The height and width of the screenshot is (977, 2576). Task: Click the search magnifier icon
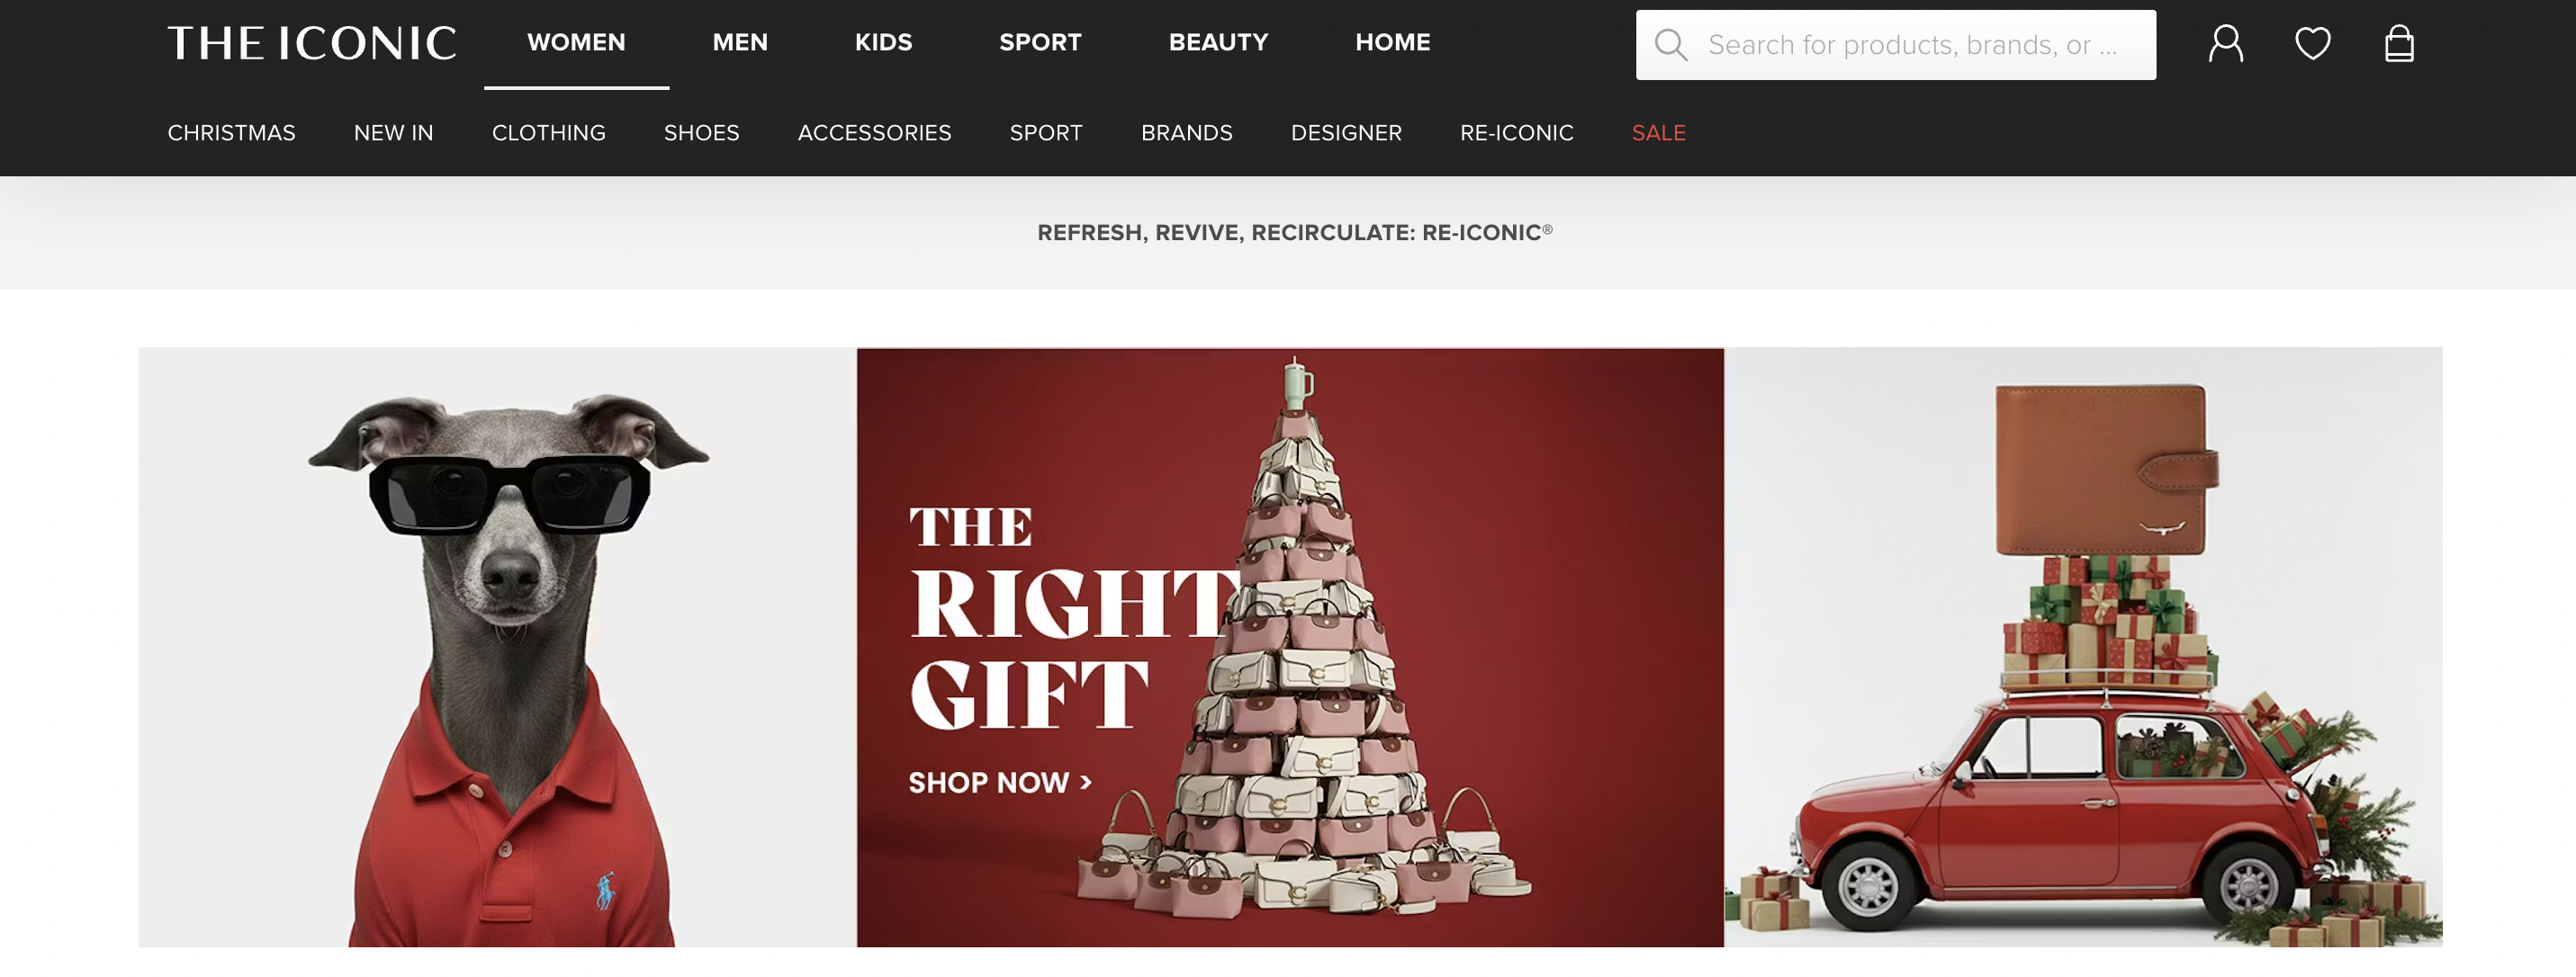pos(1671,45)
